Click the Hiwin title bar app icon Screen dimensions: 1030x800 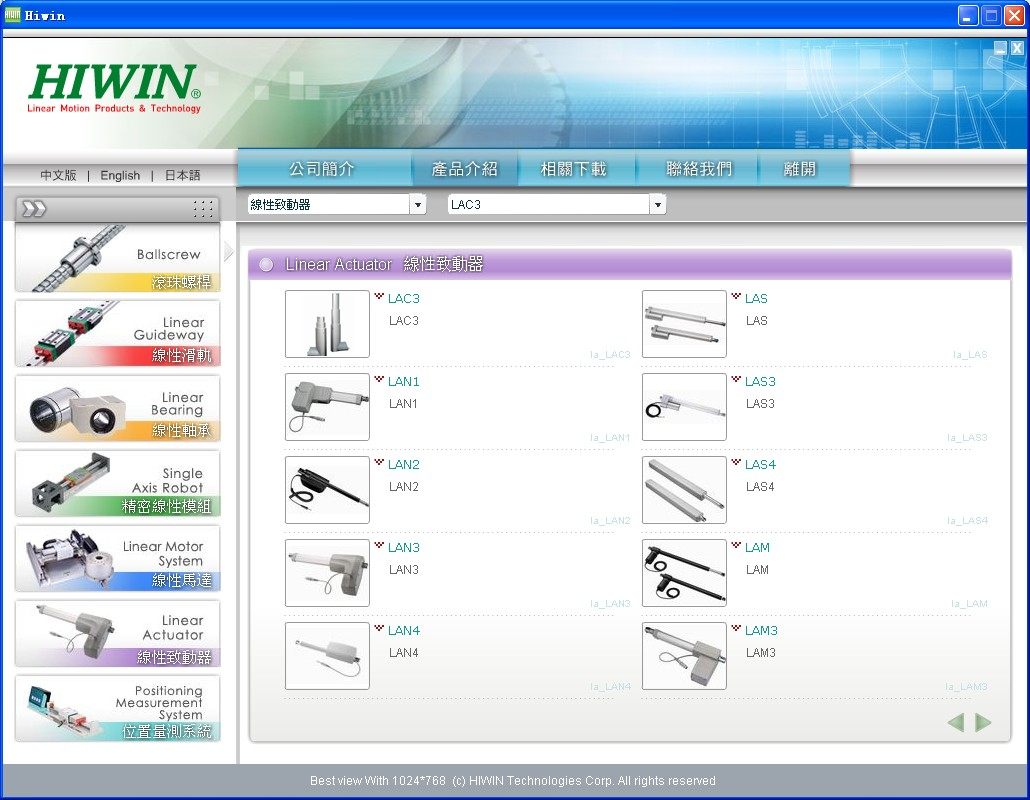pos(12,14)
